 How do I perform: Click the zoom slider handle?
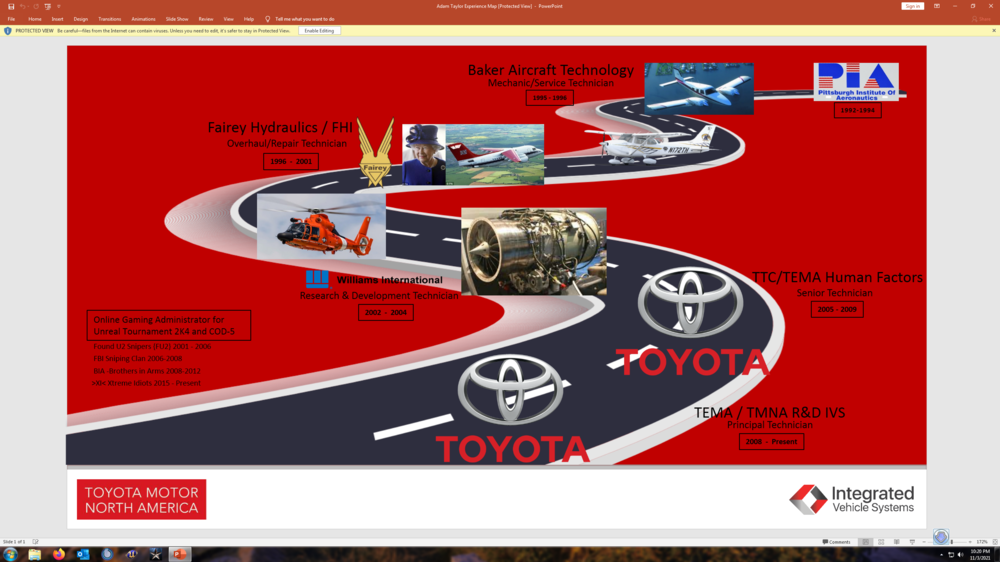tap(952, 542)
